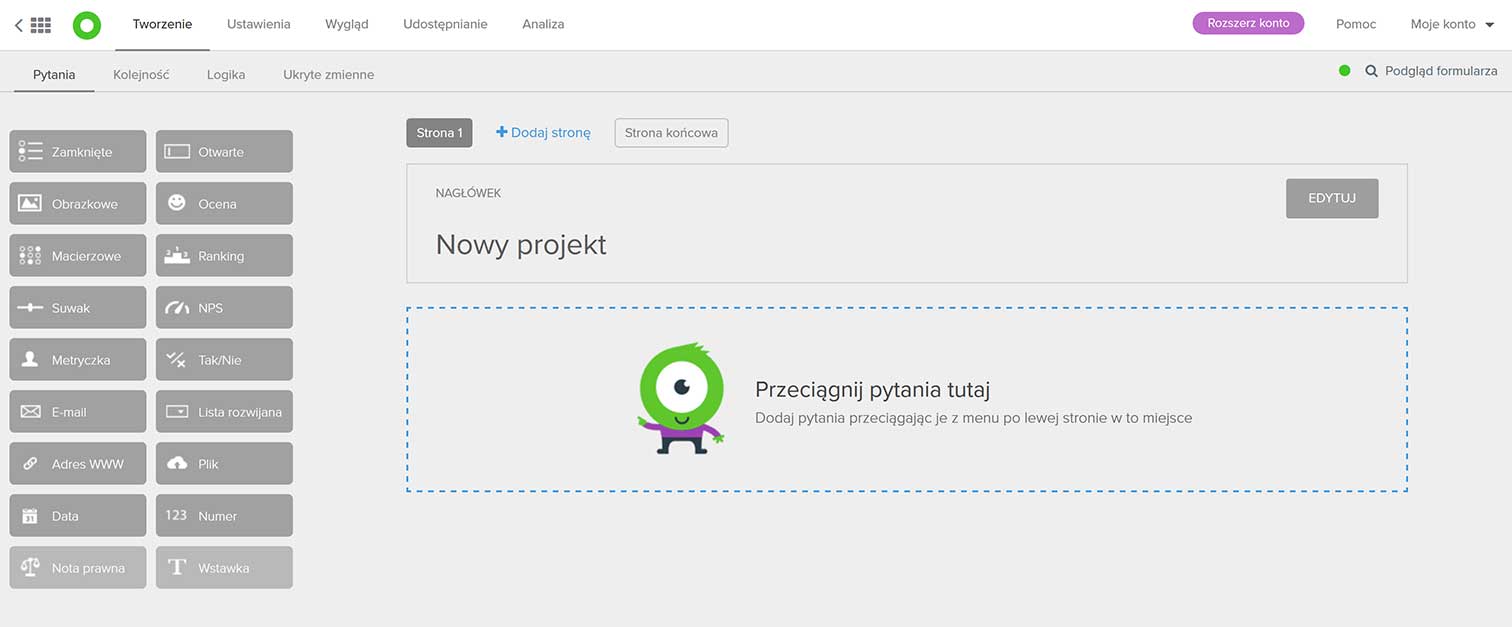
Task: Go back using the left chevron
Action: click(18, 25)
